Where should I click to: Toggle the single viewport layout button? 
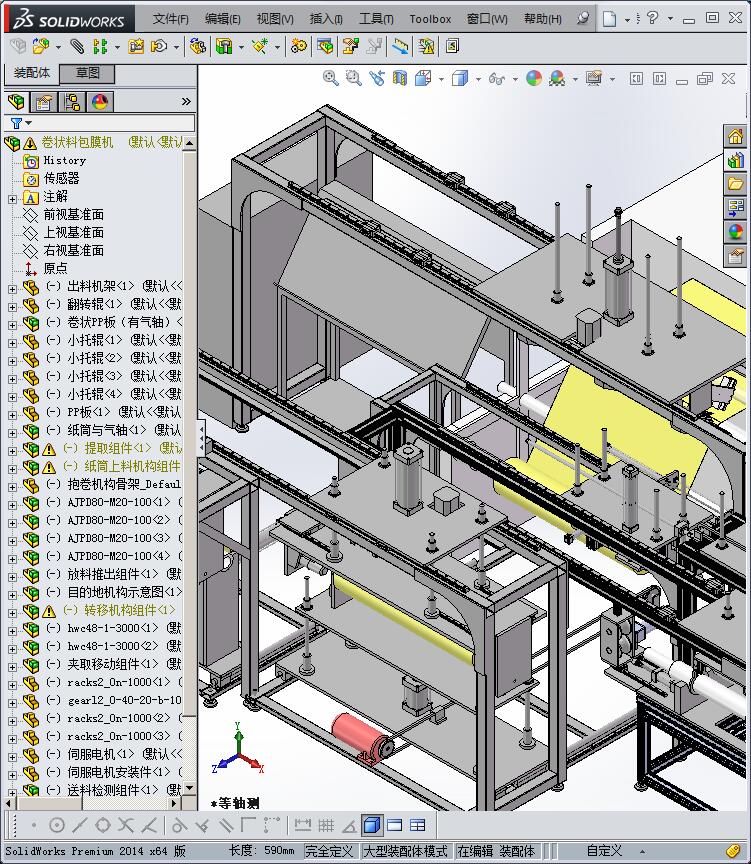pos(395,825)
